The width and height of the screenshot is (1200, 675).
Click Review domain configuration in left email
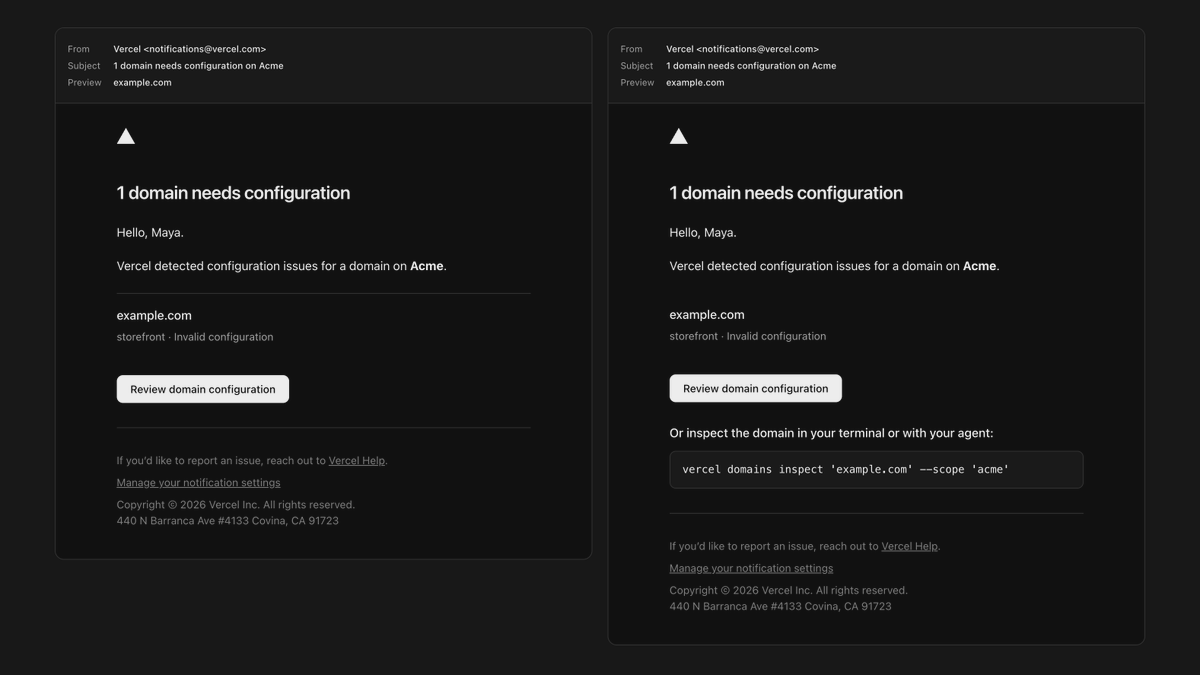click(x=203, y=389)
